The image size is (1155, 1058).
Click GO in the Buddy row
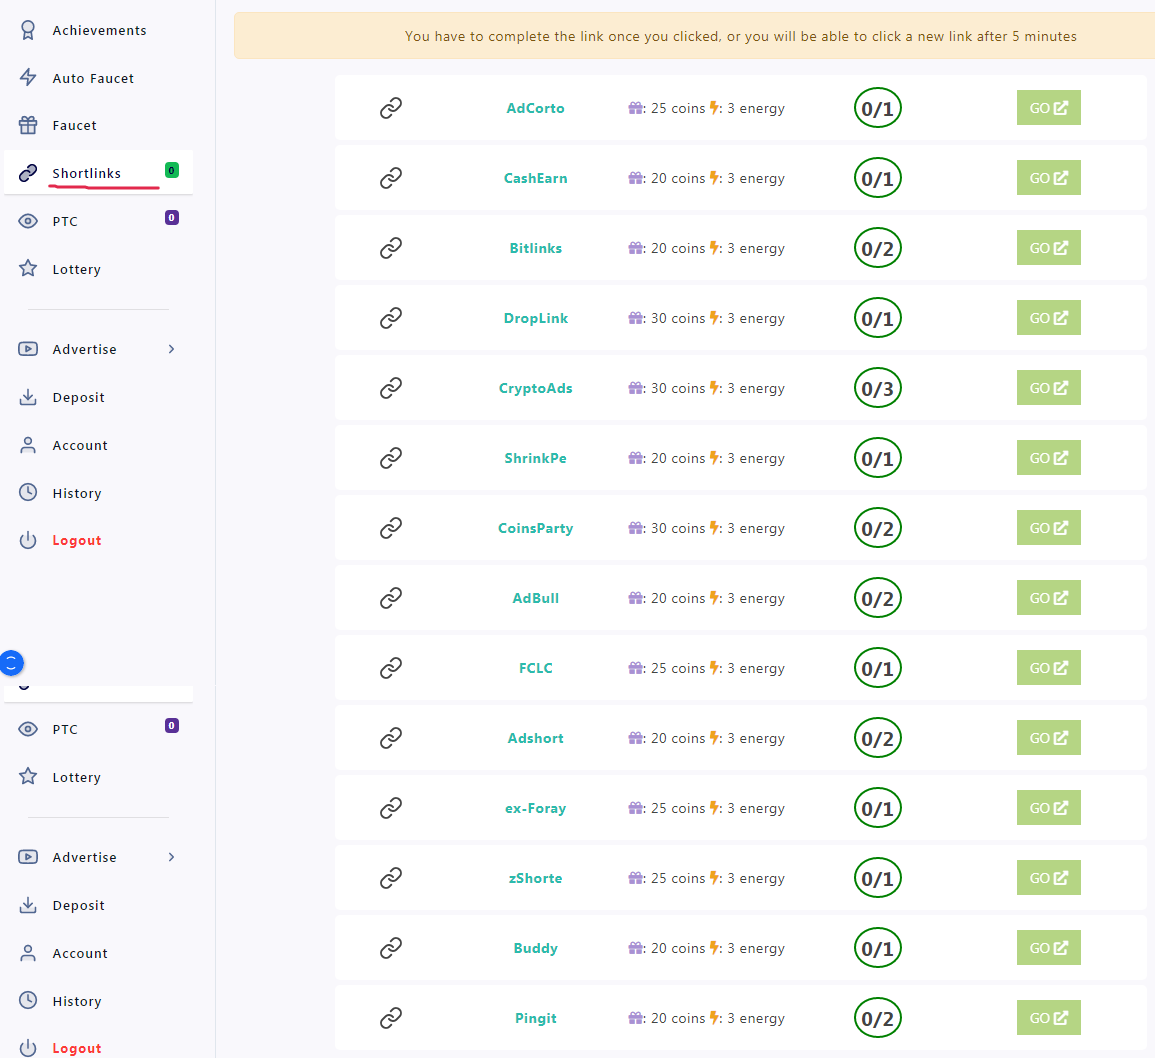pyautogui.click(x=1048, y=947)
